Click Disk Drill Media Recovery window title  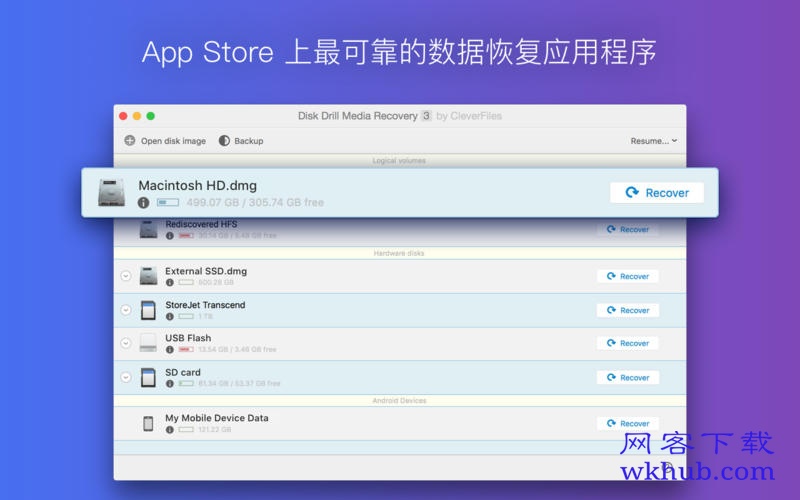point(358,116)
